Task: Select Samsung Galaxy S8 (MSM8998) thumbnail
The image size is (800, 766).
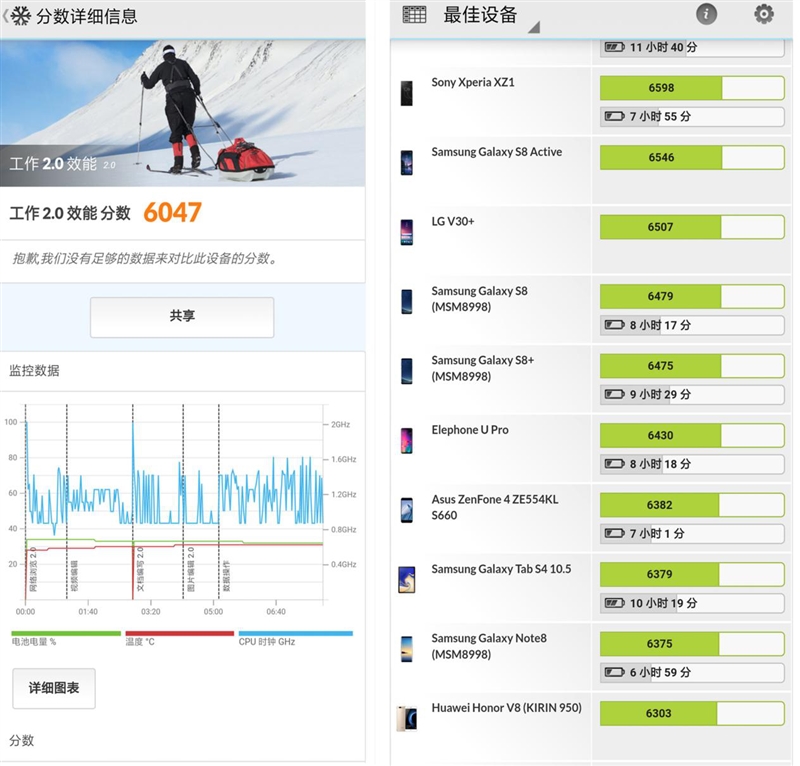Action: [407, 302]
